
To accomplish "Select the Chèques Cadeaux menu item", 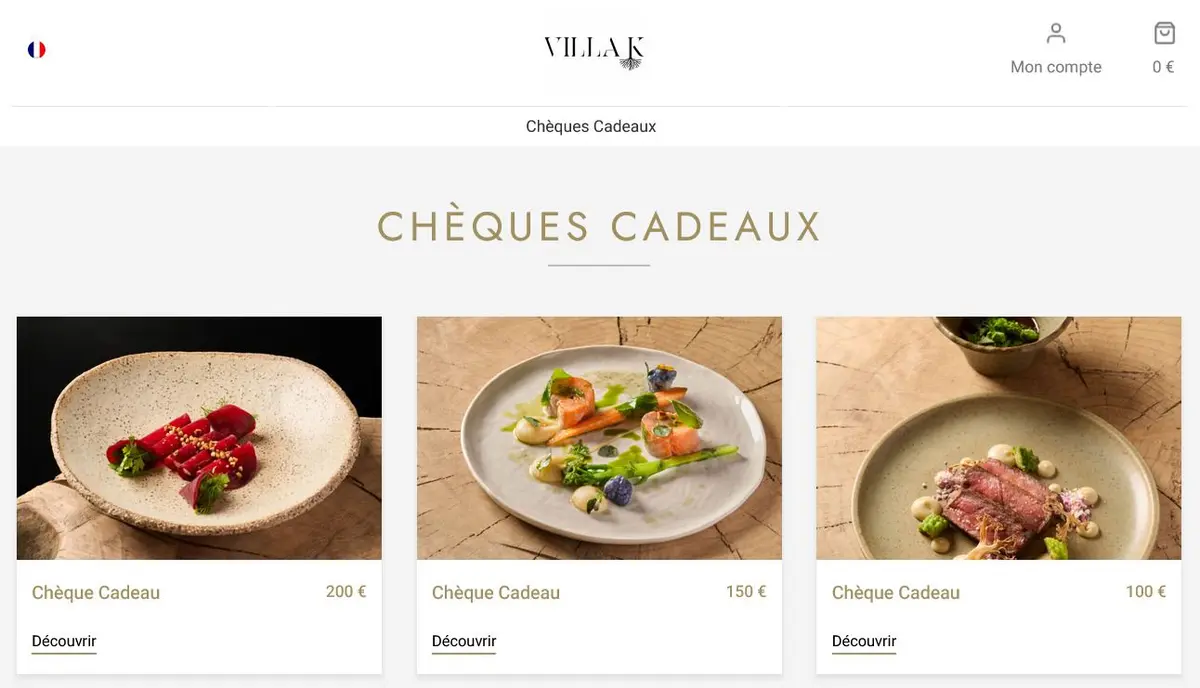I will coord(591,126).
